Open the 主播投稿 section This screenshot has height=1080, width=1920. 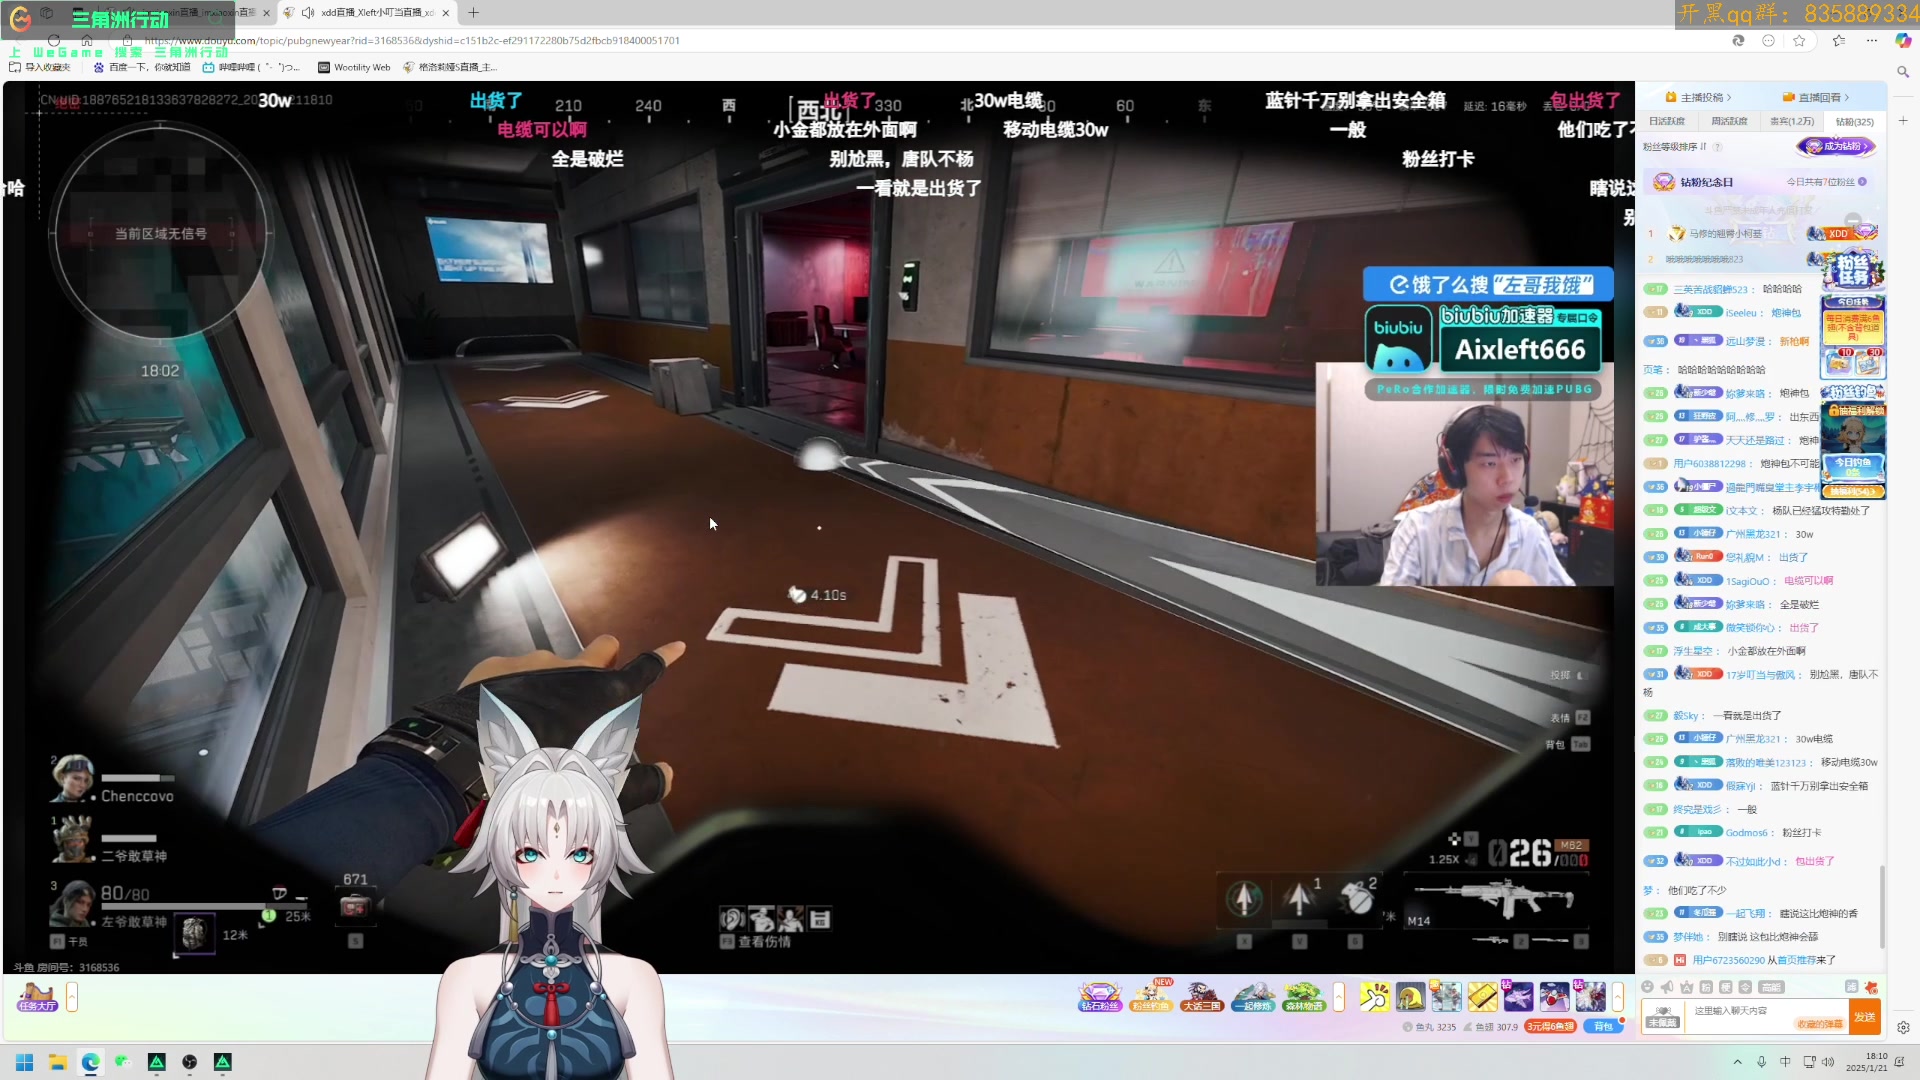pyautogui.click(x=1698, y=97)
